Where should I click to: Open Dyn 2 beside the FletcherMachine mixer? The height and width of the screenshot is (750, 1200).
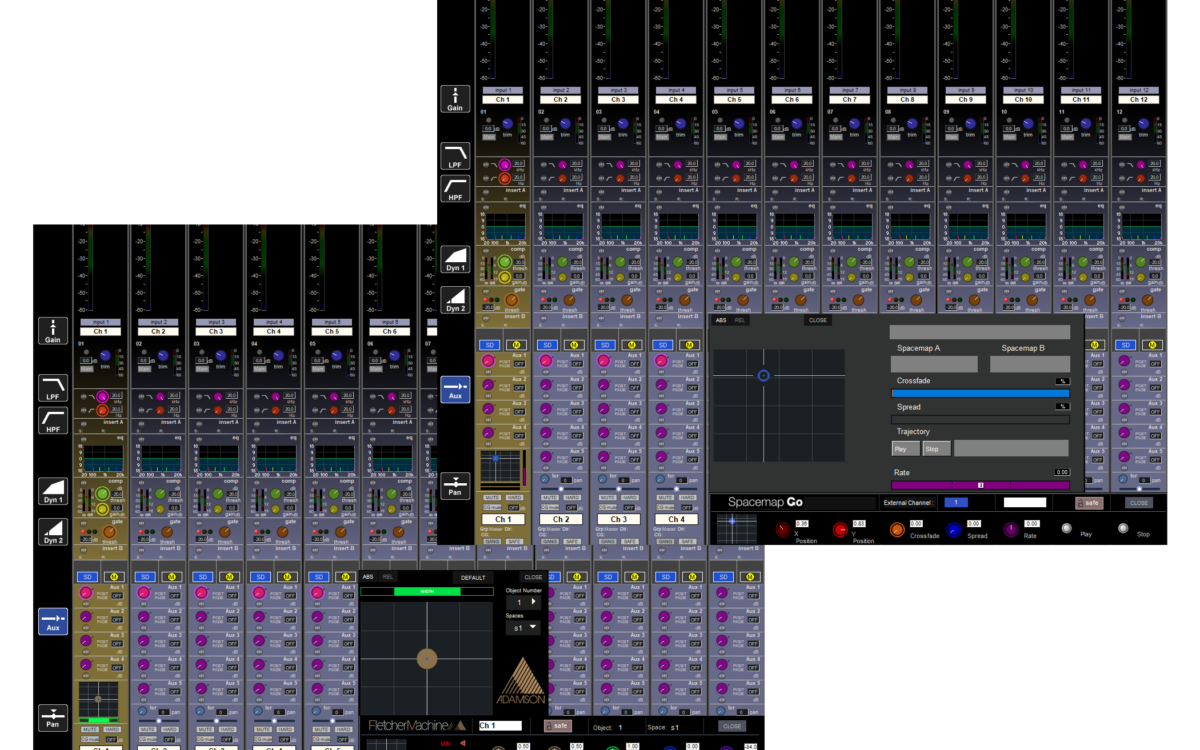pos(52,531)
